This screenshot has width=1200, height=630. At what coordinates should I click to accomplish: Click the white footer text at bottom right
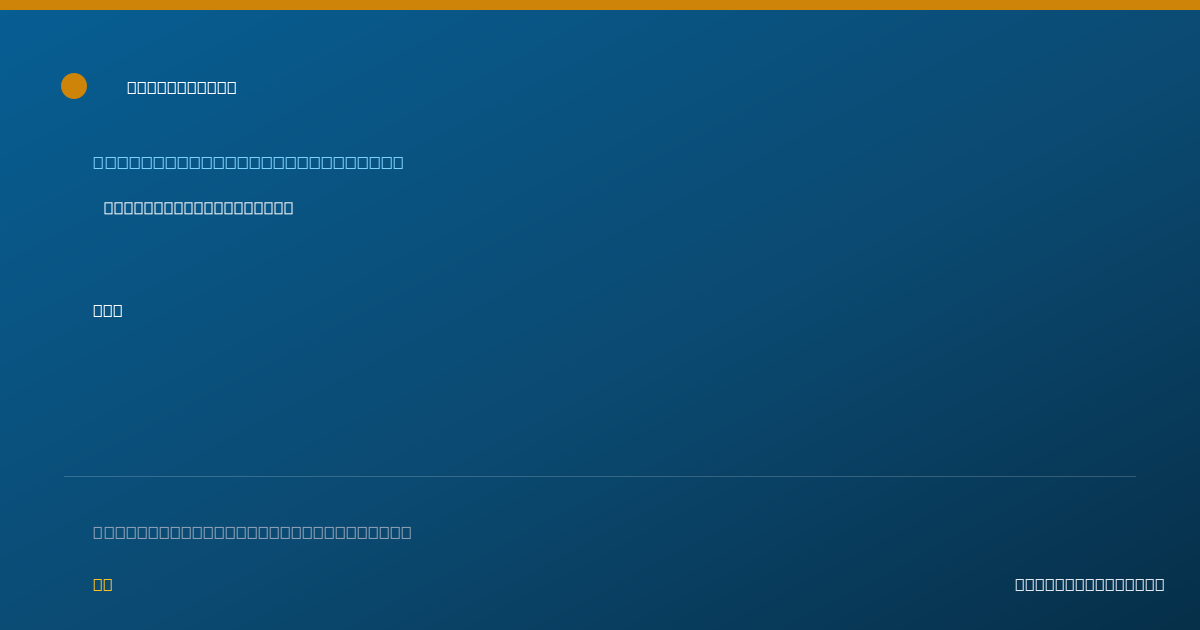click(1089, 584)
